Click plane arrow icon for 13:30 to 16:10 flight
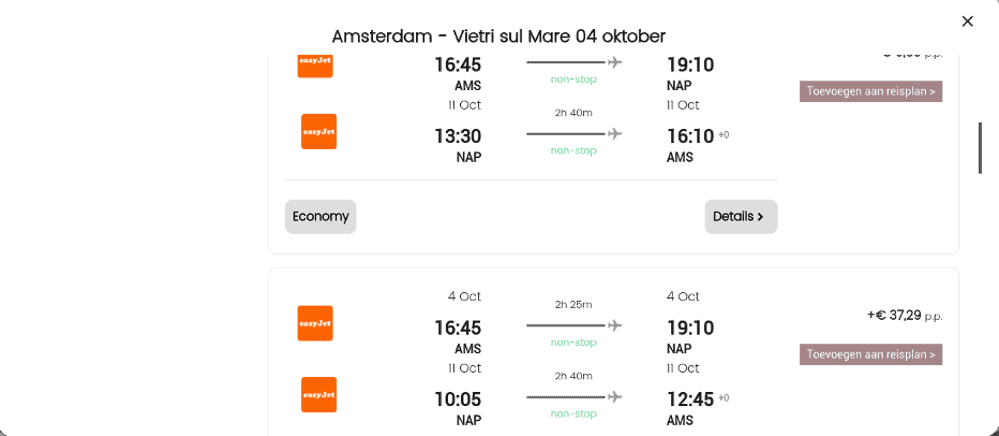The height and width of the screenshot is (436, 999). tap(574, 133)
